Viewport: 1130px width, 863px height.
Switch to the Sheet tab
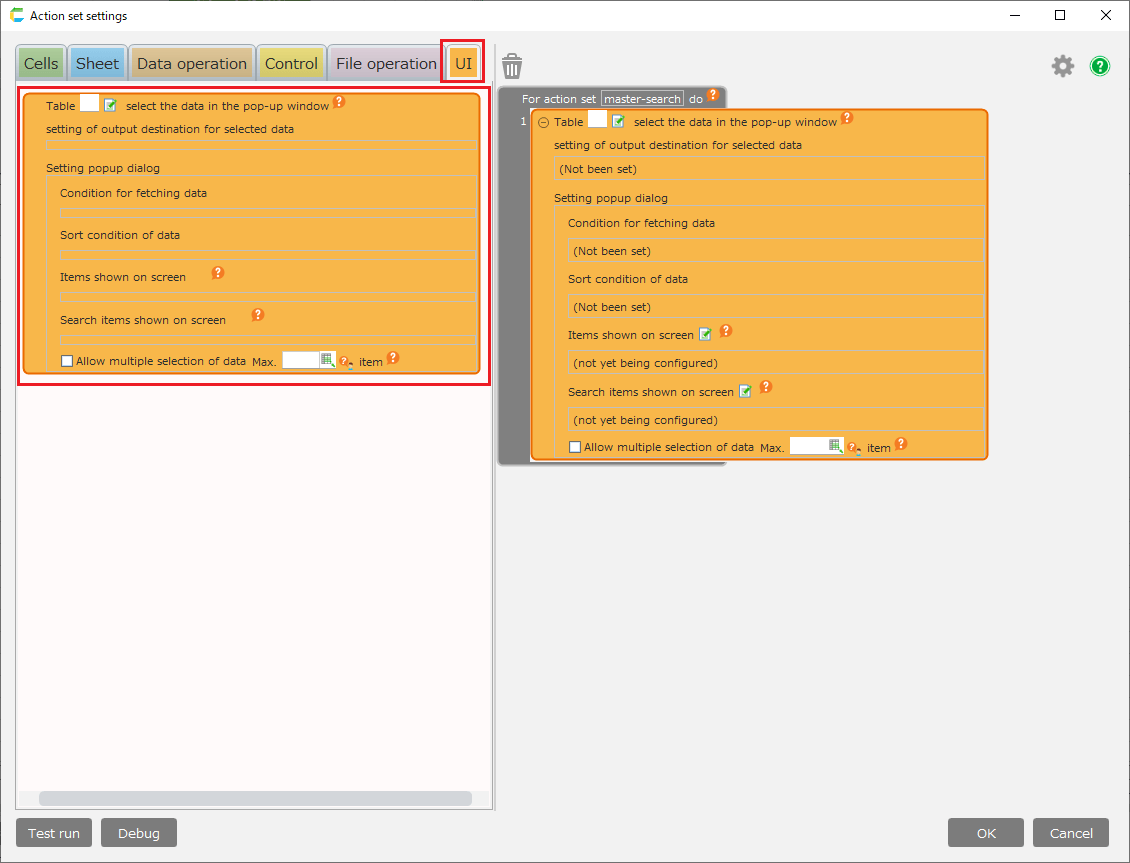(x=97, y=62)
